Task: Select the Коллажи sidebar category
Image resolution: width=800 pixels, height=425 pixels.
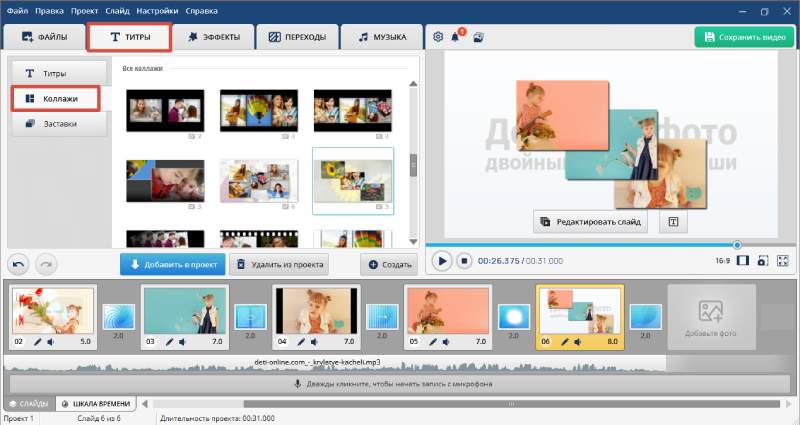Action: 56,98
